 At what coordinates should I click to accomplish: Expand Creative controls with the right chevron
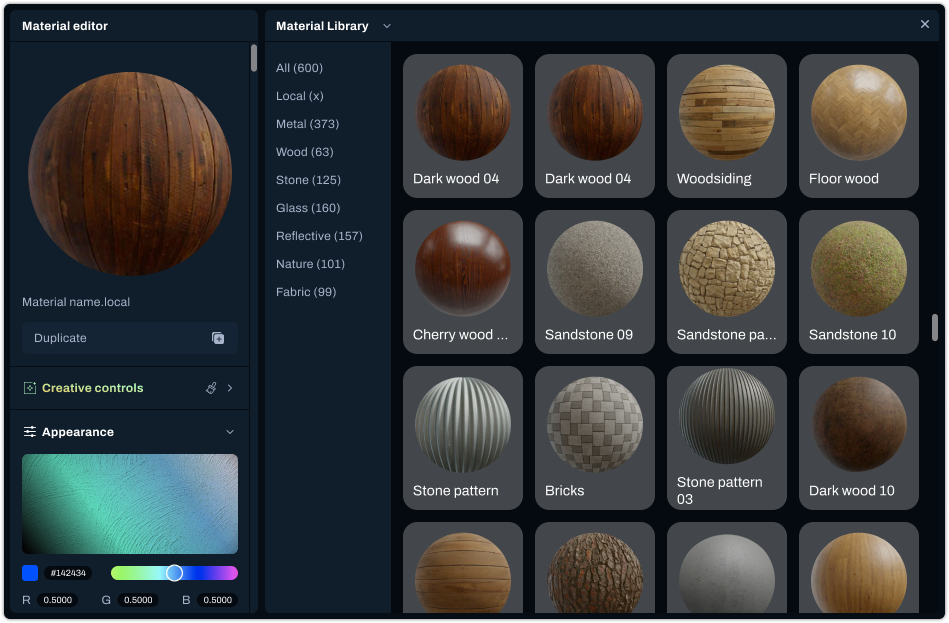tap(230, 388)
